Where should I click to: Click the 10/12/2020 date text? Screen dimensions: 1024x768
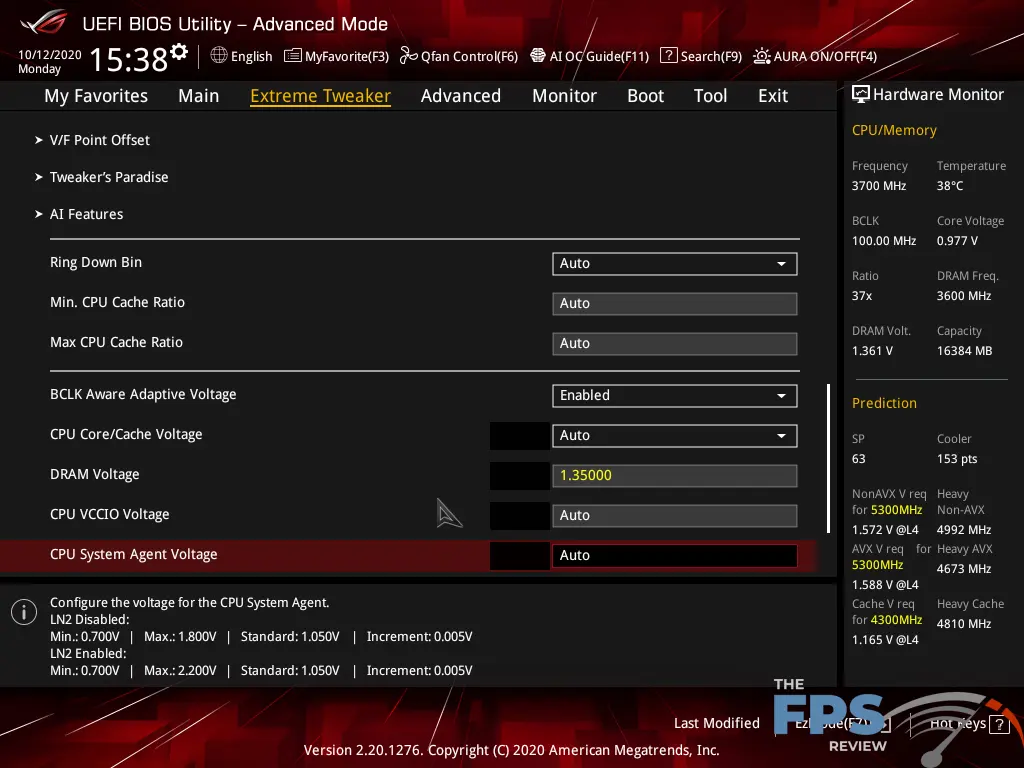click(50, 54)
